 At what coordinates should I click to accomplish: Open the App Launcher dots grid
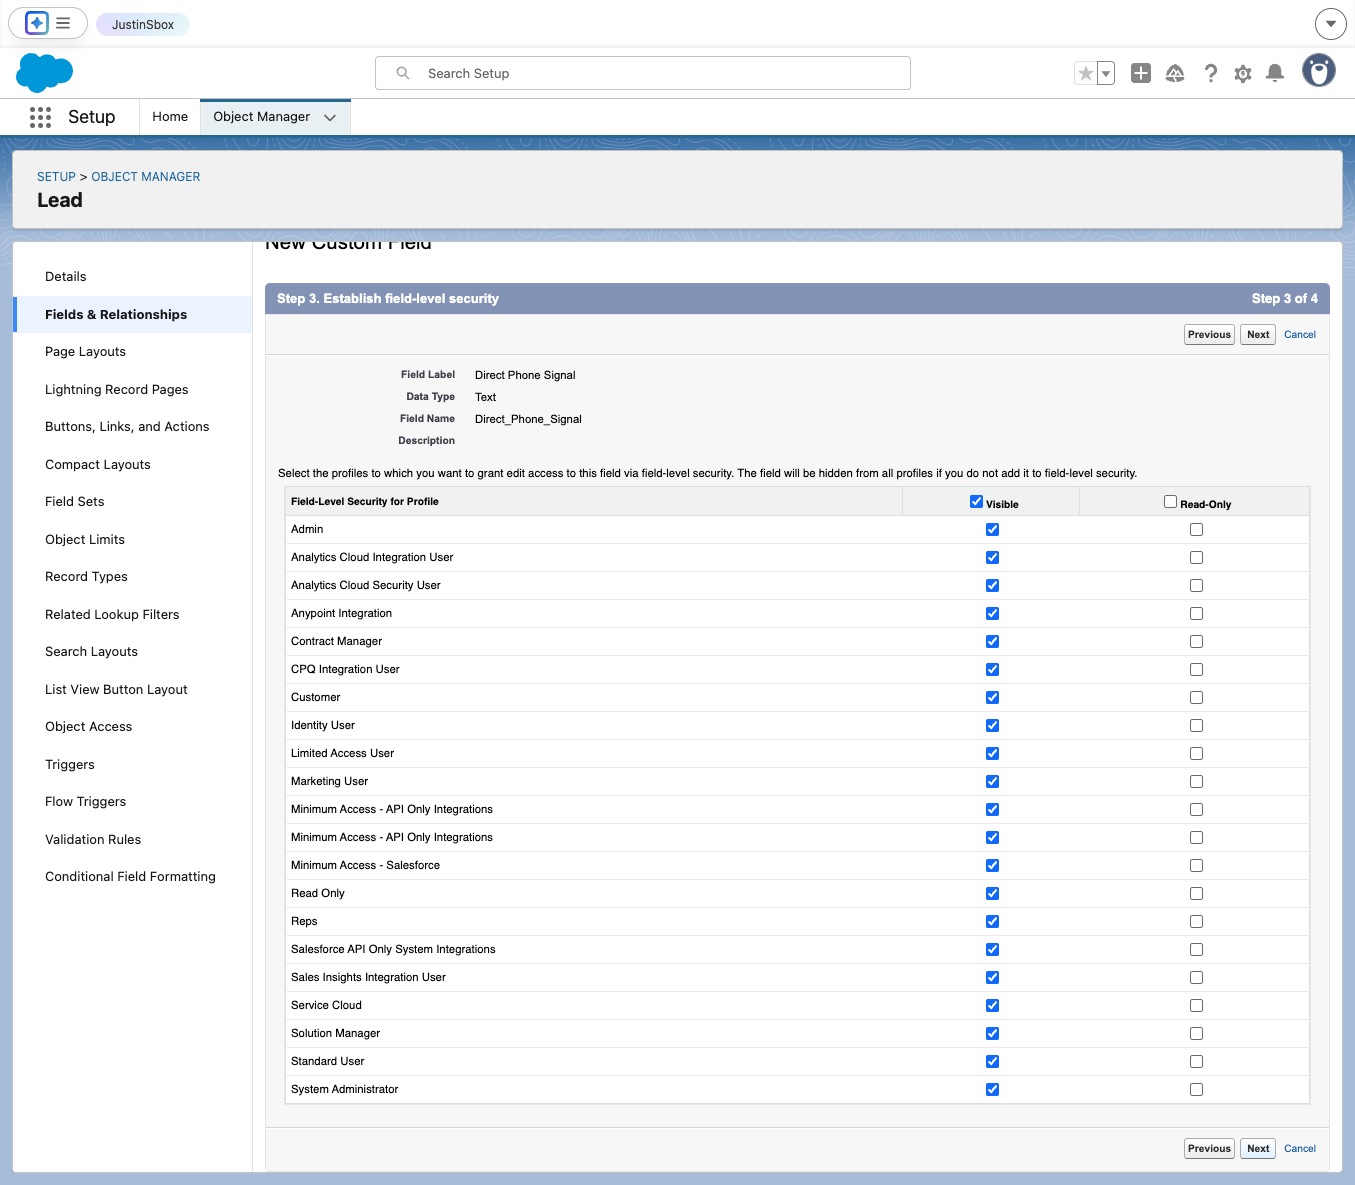[40, 117]
